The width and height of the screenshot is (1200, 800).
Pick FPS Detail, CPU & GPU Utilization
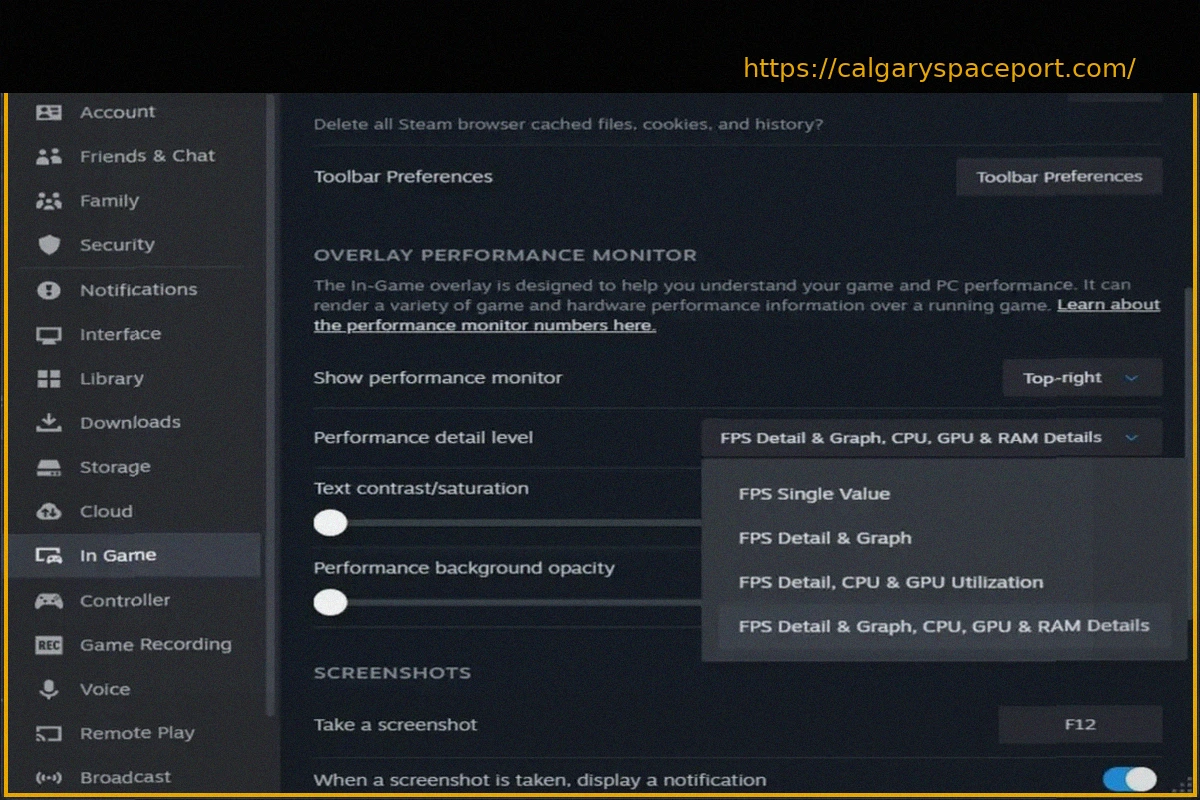coord(890,582)
